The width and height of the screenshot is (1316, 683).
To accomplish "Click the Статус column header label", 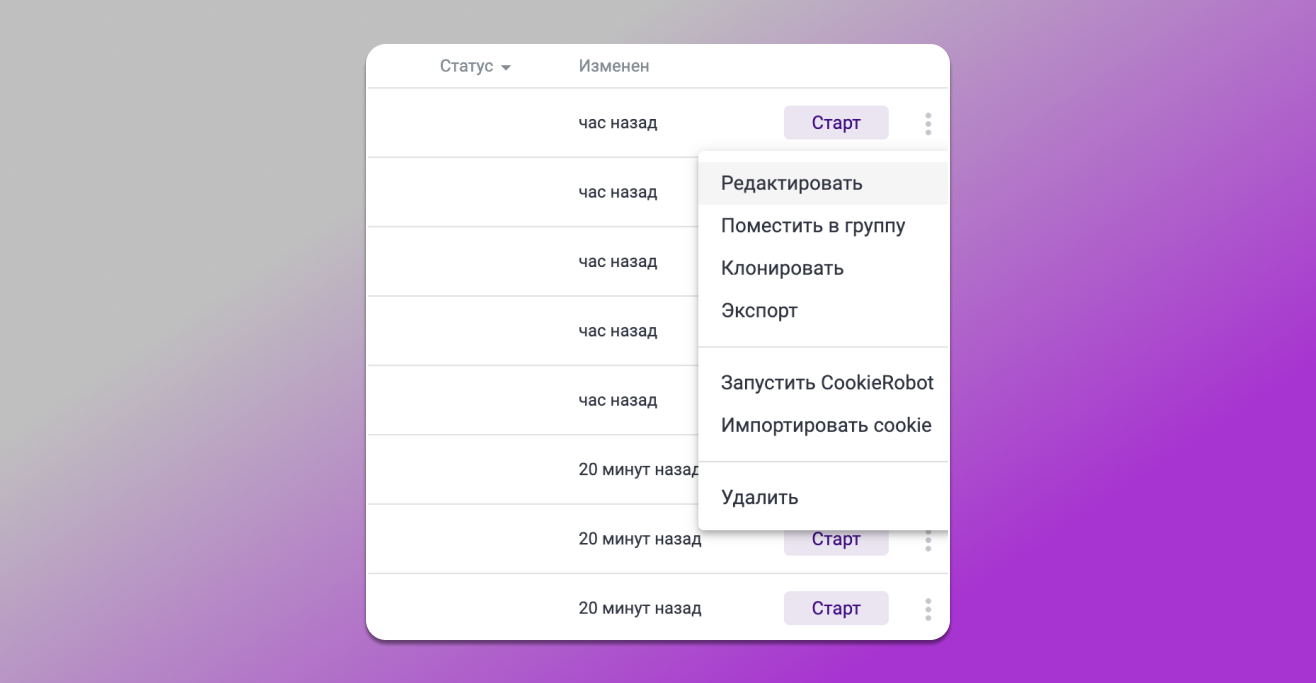I will click(x=466, y=67).
